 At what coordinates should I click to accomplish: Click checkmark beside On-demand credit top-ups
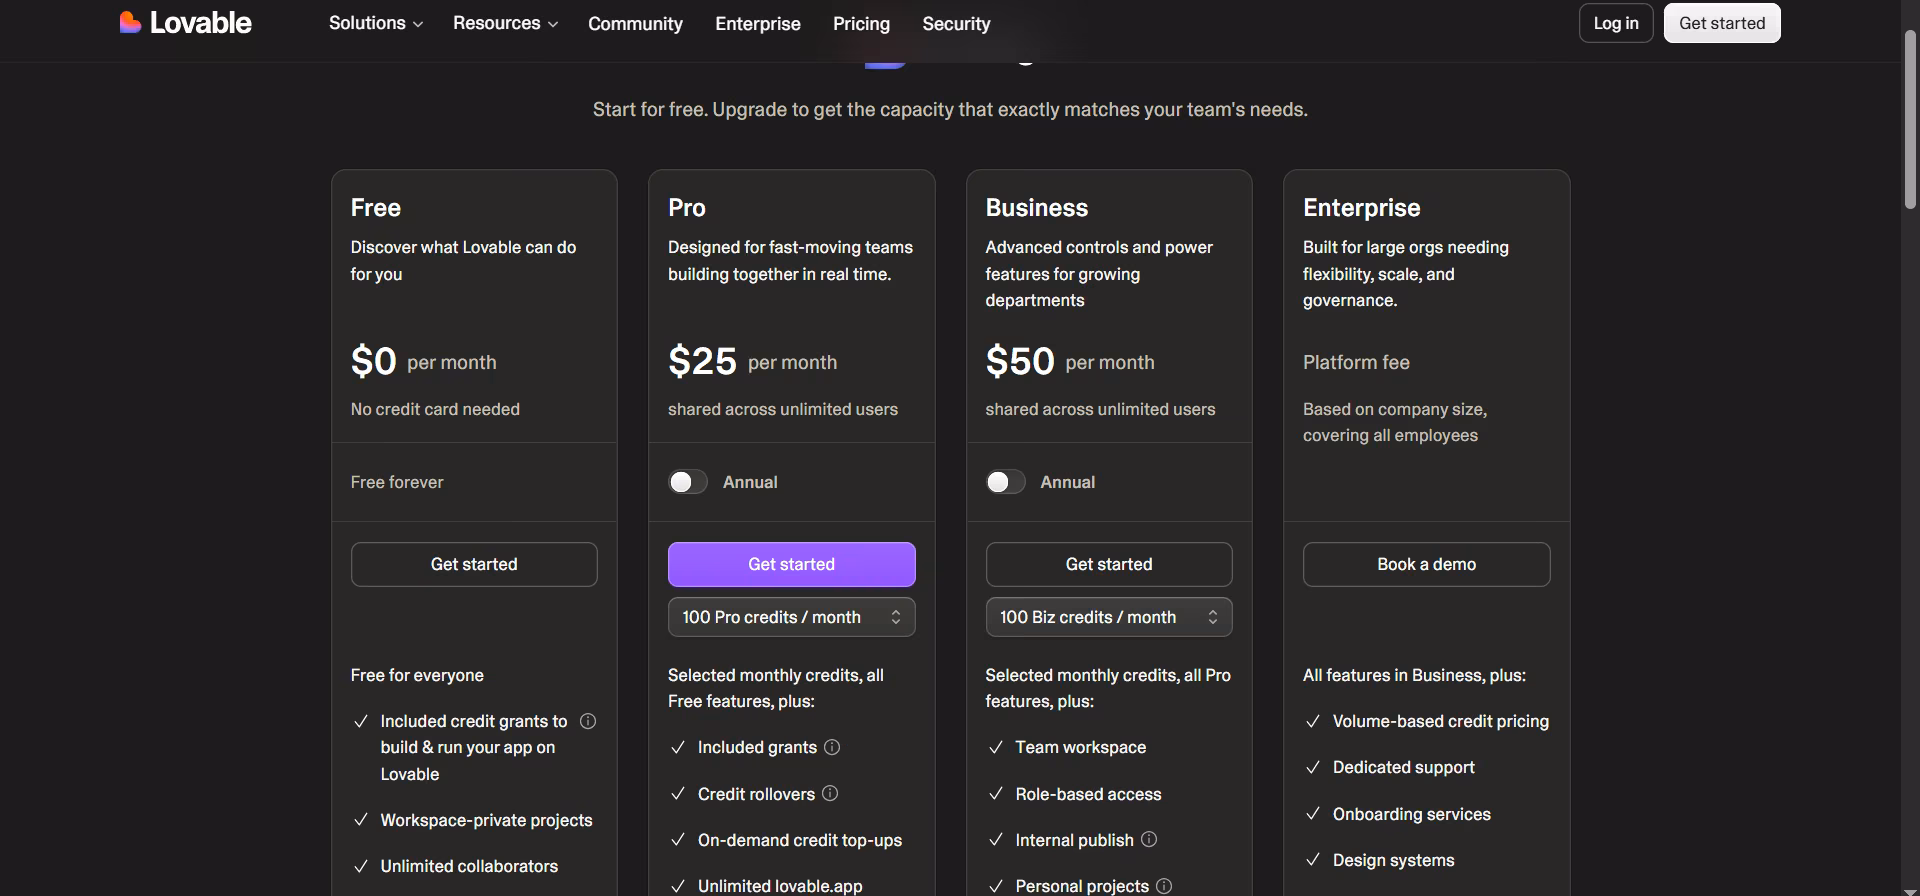(678, 840)
